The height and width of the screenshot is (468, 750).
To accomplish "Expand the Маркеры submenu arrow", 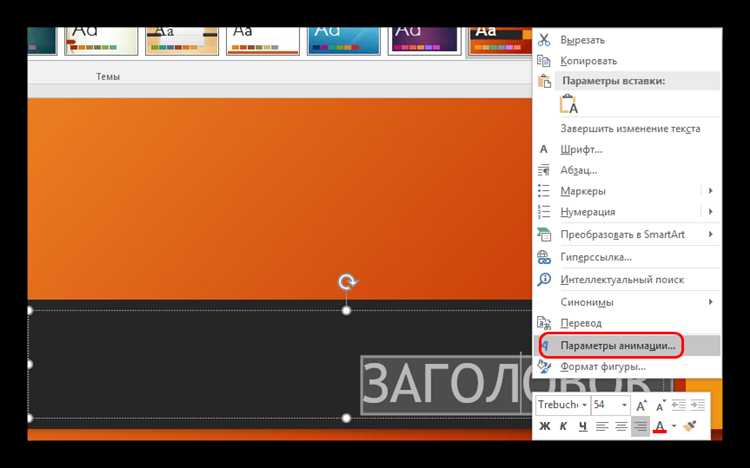I will point(711,190).
